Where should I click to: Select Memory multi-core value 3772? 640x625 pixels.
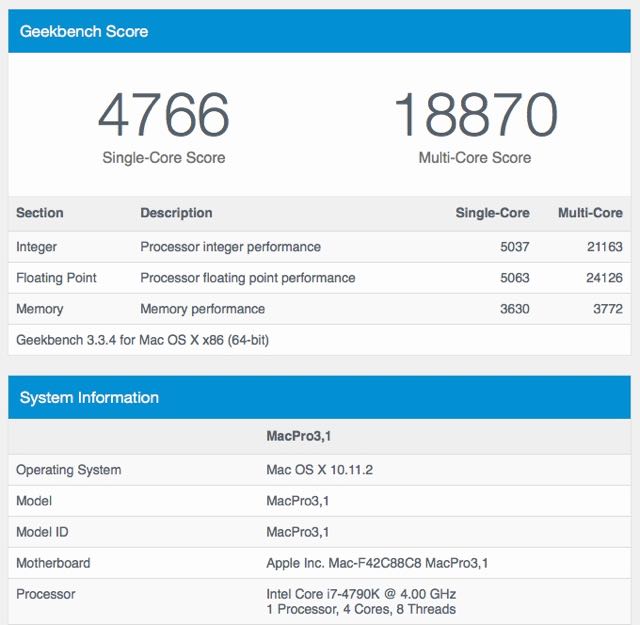608,309
